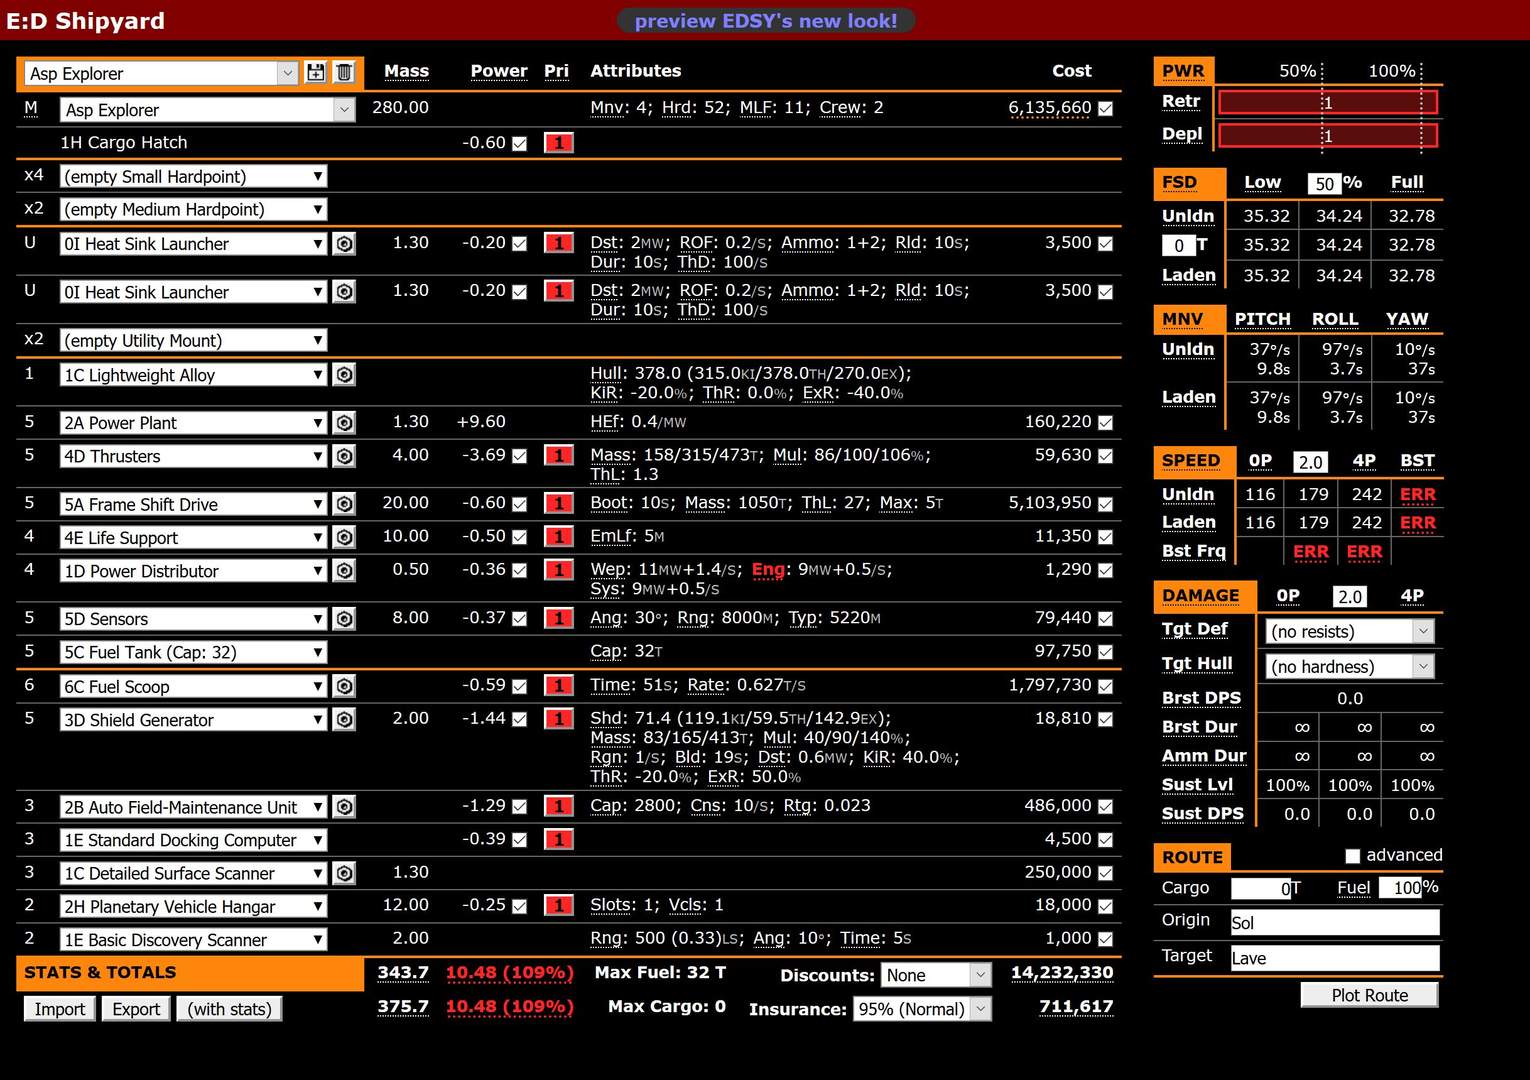Open the empty Medium Hardpoint dropdown
The width and height of the screenshot is (1530, 1080).
tap(194, 210)
